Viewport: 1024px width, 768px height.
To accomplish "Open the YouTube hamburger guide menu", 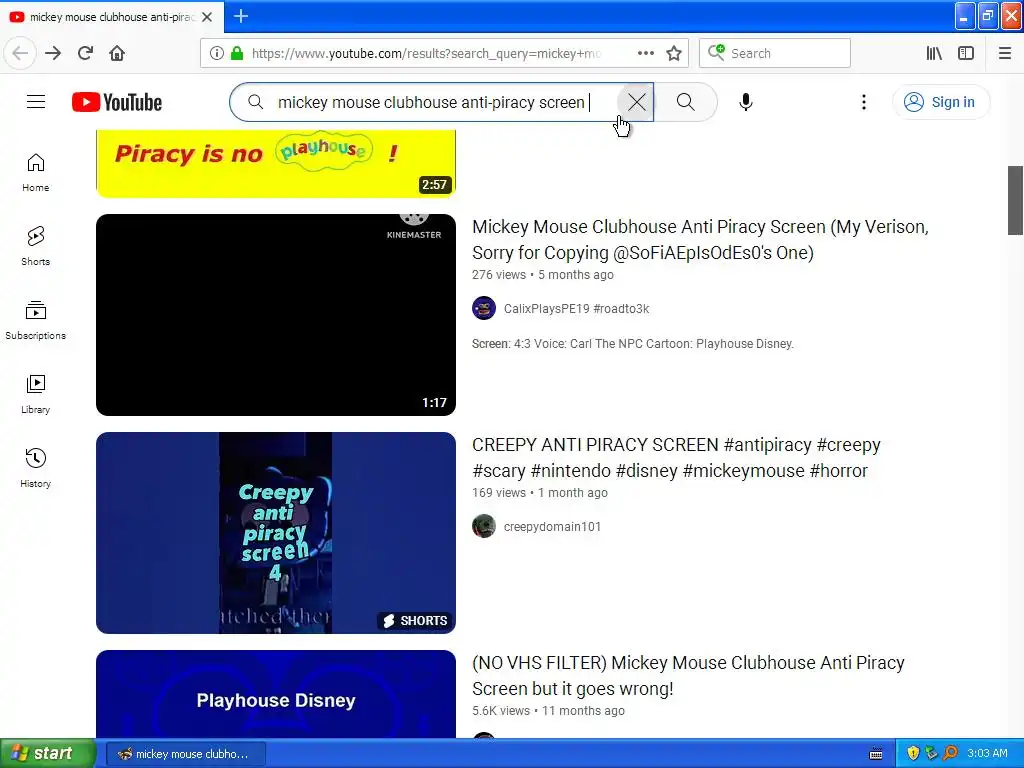I will pos(36,102).
